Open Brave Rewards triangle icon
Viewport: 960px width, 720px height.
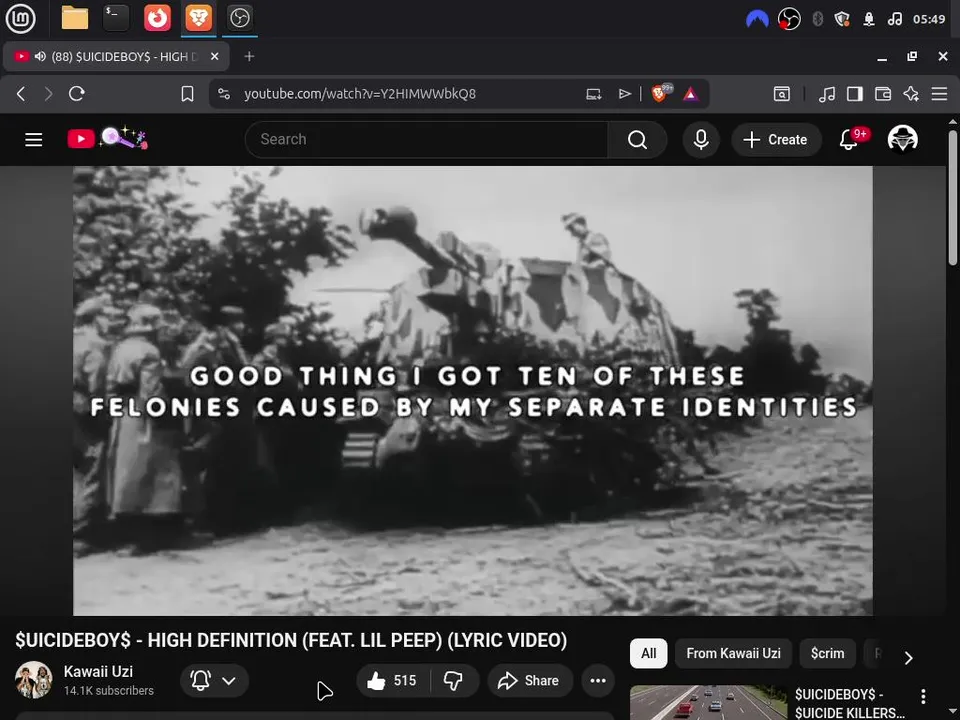coord(691,94)
